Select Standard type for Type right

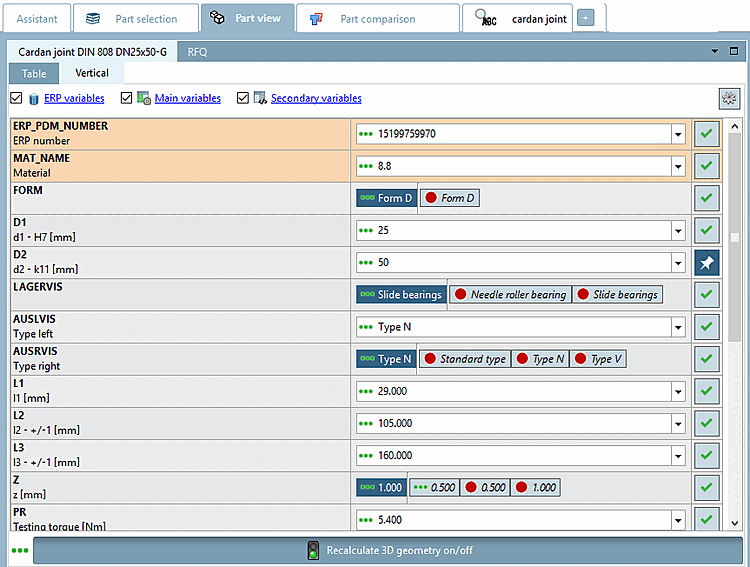(x=465, y=359)
